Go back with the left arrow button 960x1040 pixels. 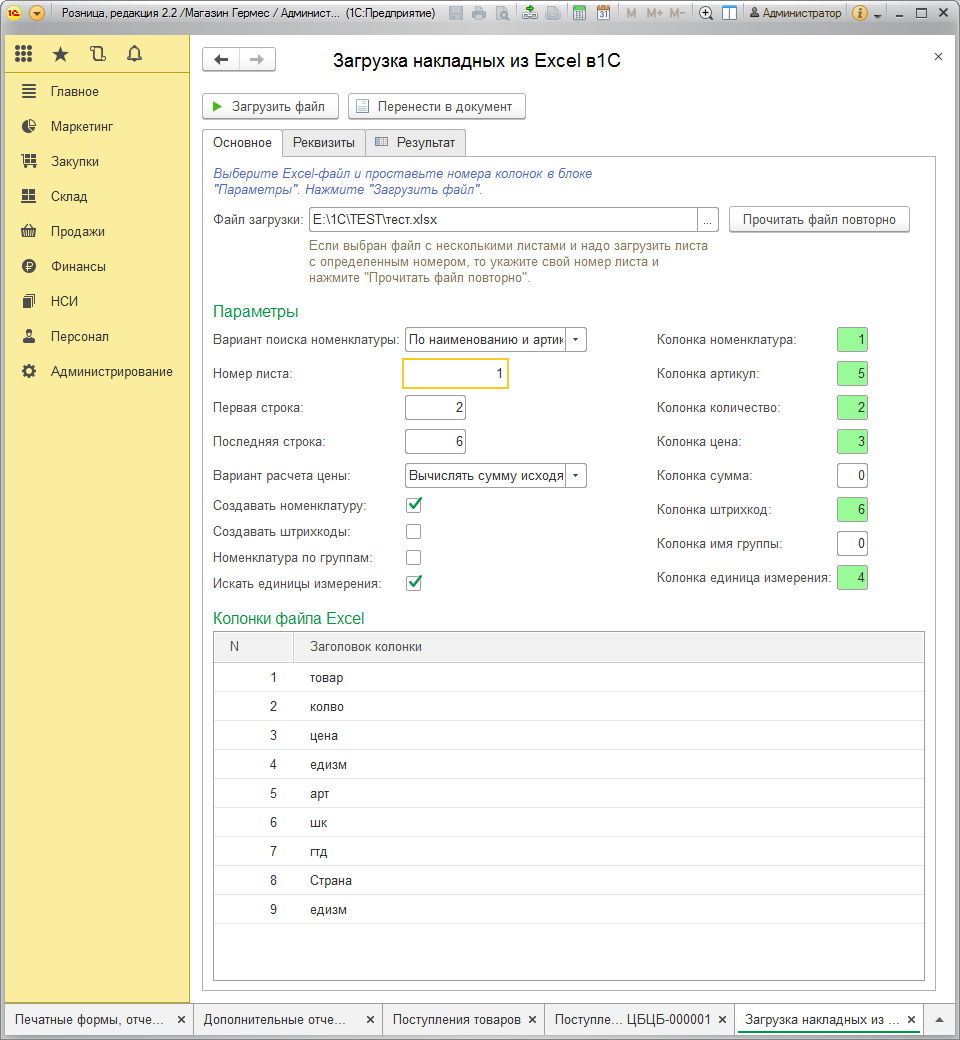point(221,60)
